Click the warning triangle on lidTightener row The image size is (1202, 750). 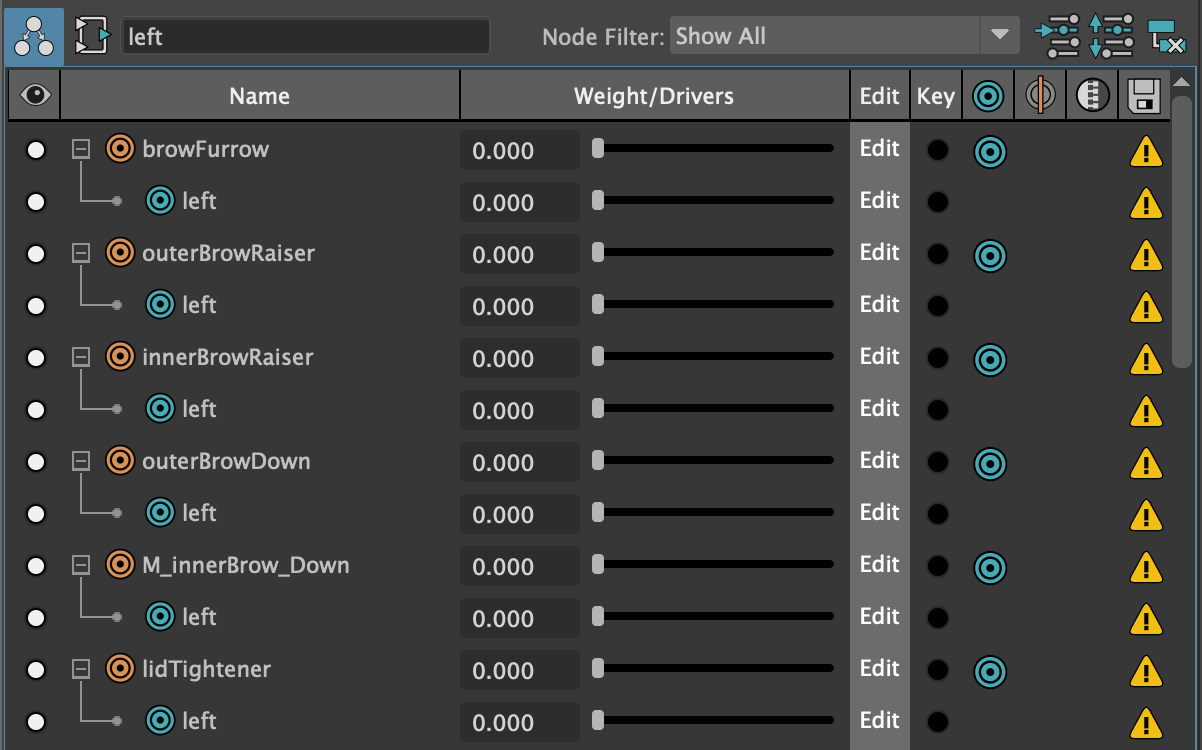tap(1146, 671)
